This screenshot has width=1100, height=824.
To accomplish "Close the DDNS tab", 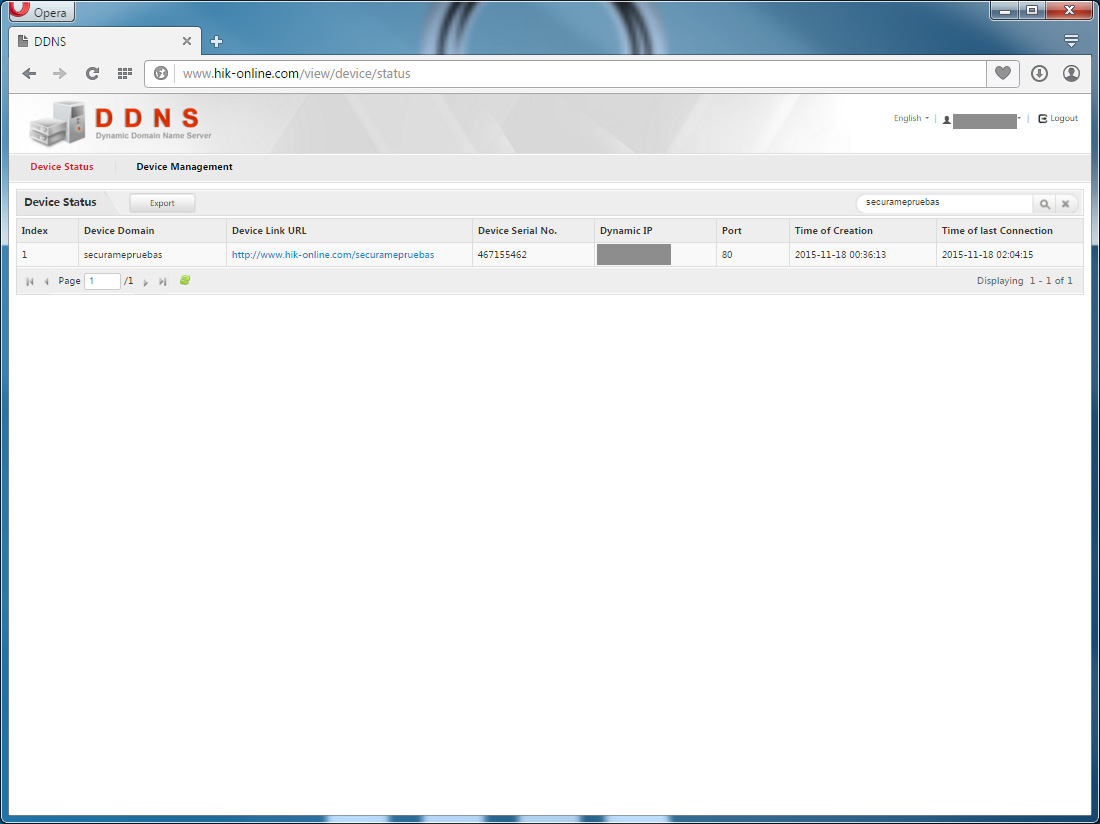I will pos(187,41).
